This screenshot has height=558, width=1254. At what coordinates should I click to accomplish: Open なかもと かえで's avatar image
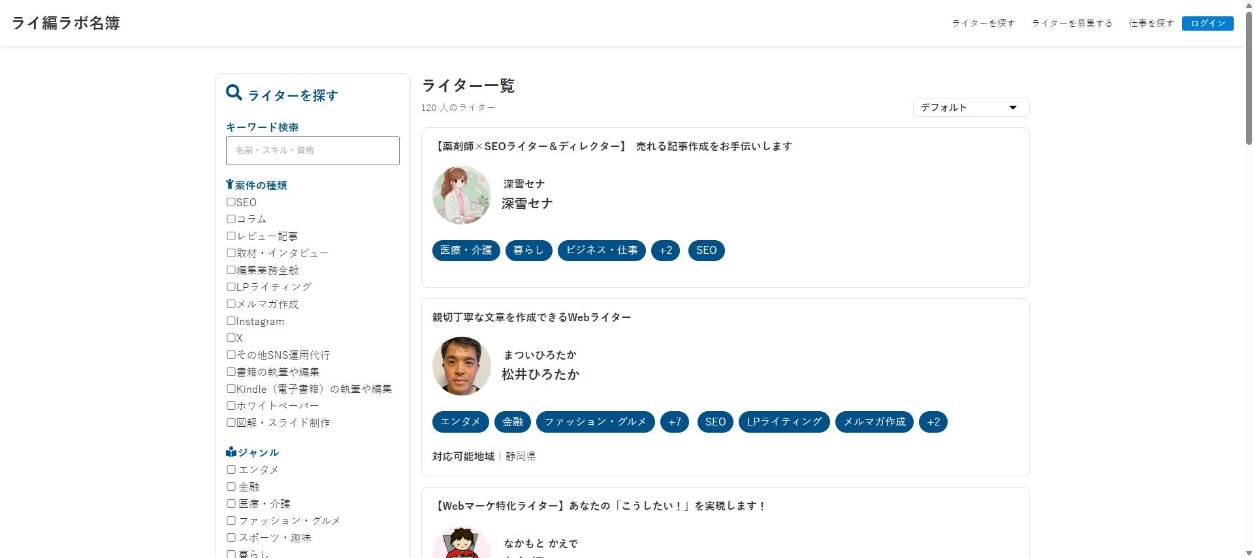461,543
